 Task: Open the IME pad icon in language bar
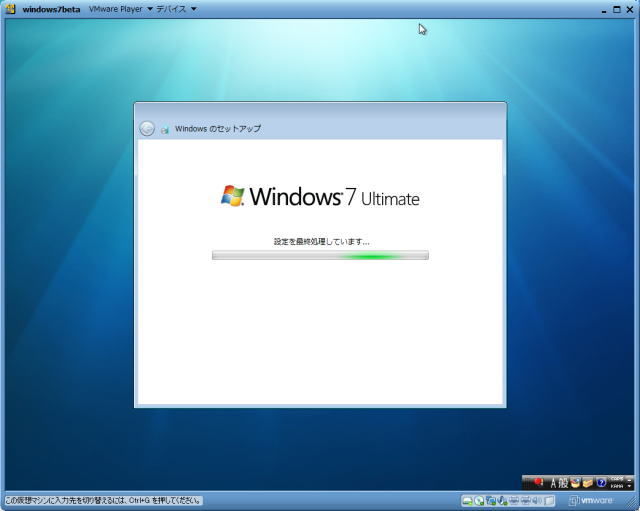coord(576,483)
